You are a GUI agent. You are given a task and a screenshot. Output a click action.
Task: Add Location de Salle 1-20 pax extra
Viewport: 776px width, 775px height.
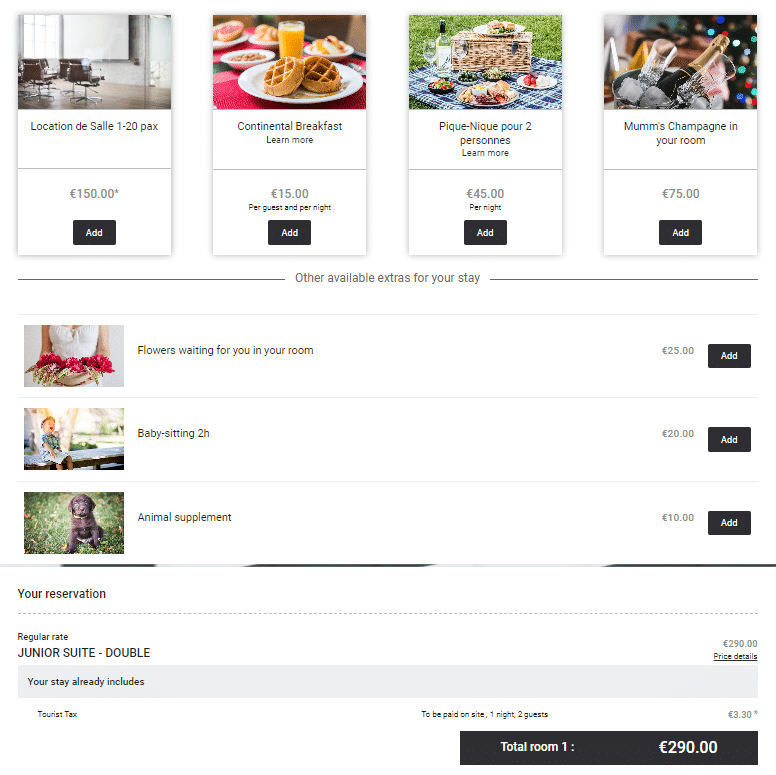[94, 233]
